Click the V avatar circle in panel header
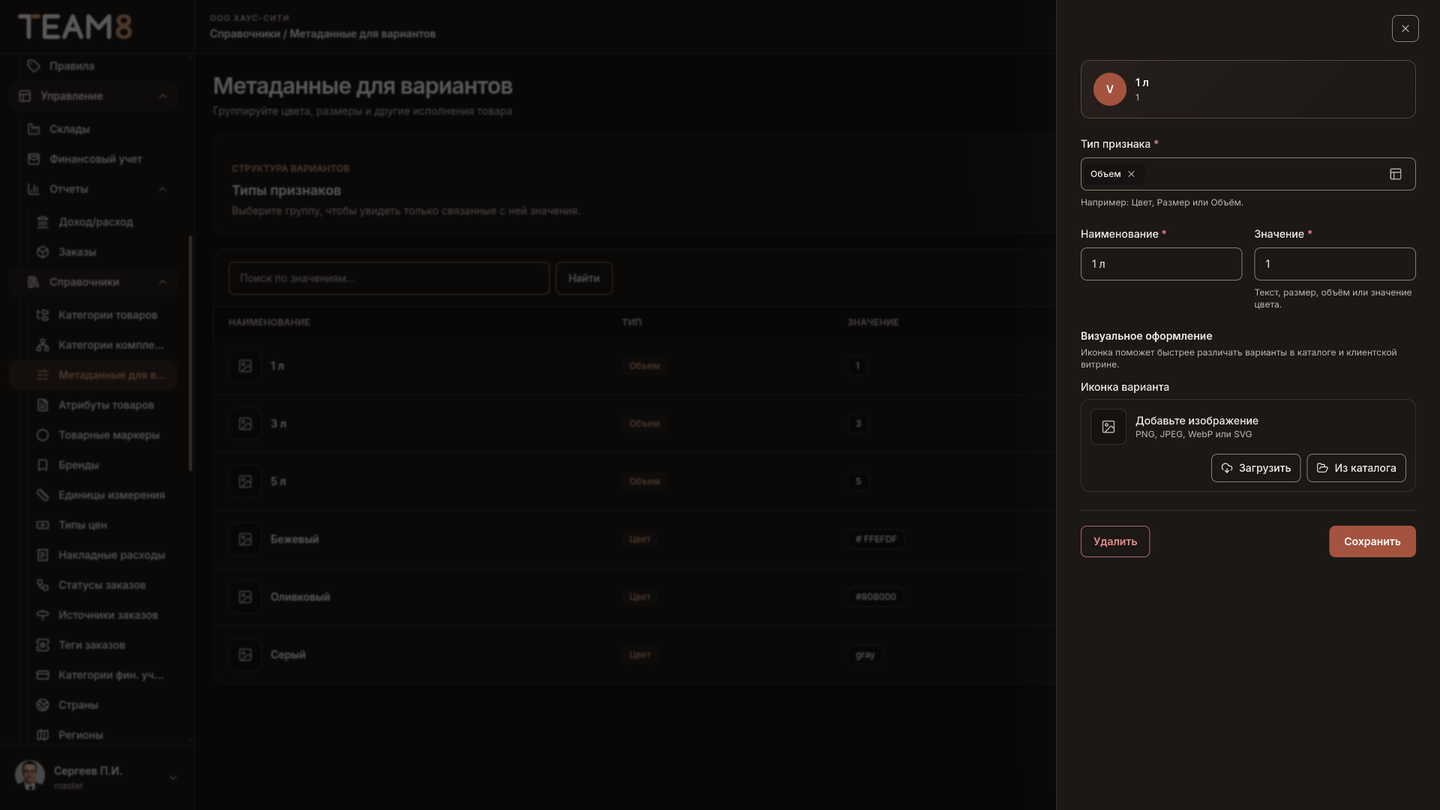The image size is (1440, 810). (x=1110, y=89)
